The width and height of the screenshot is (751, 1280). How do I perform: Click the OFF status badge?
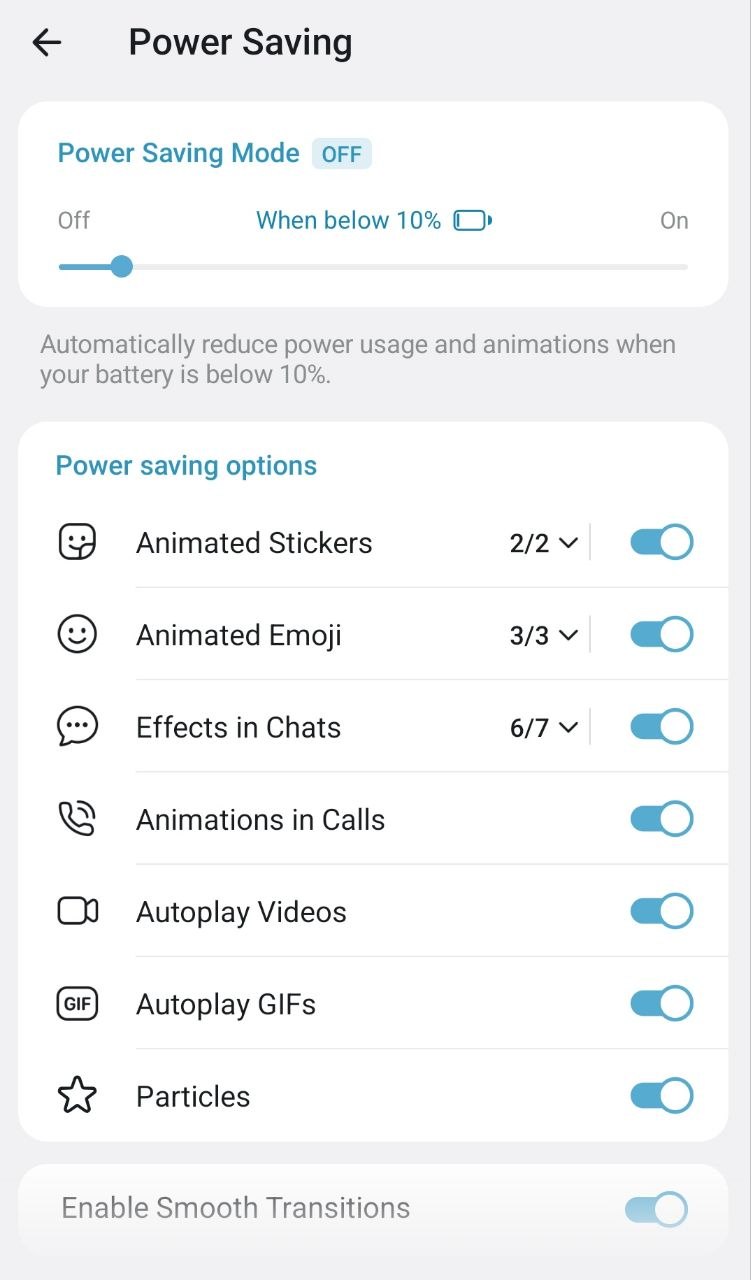pos(342,155)
